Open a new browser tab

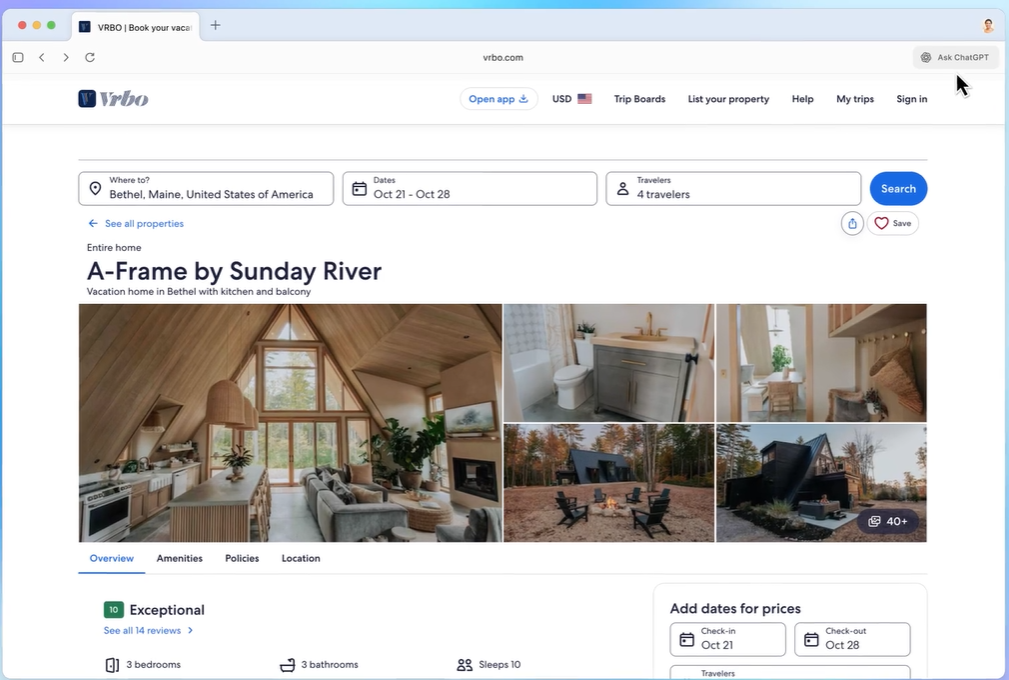(216, 25)
